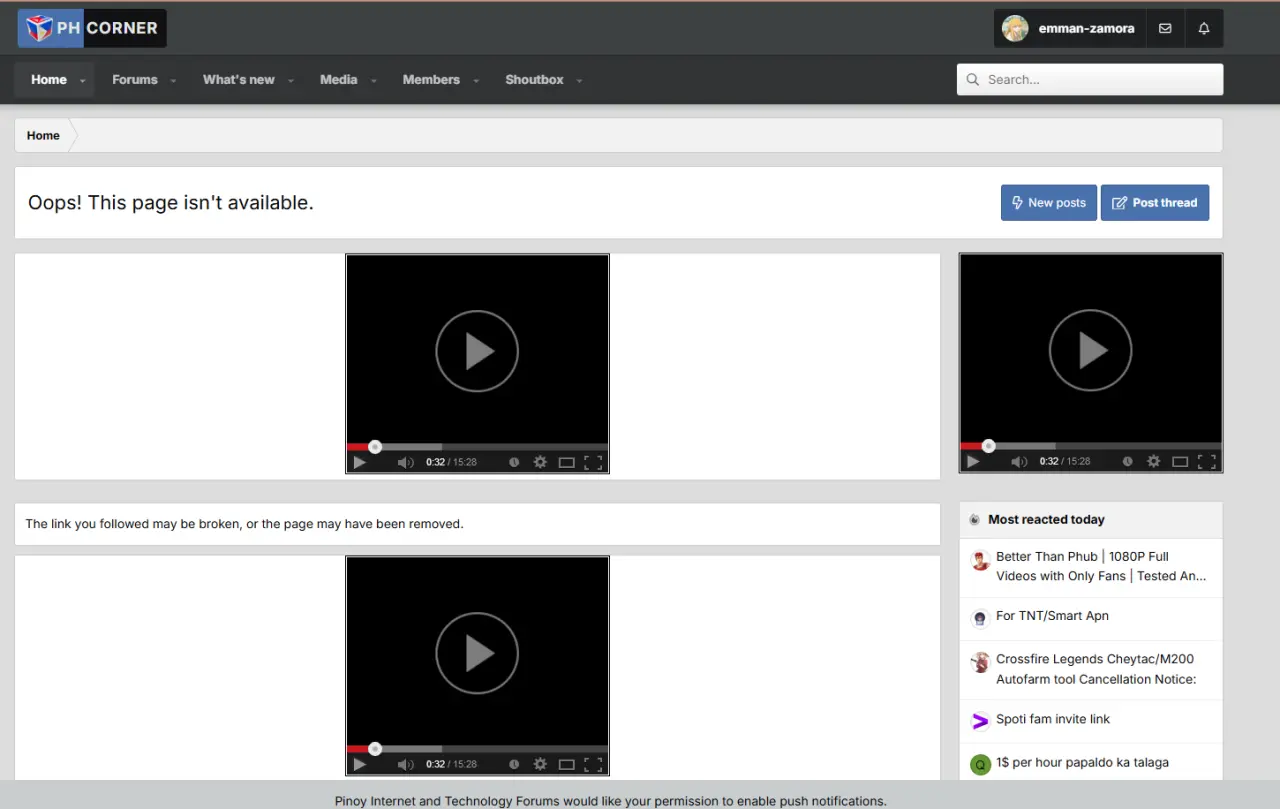Screen dimensions: 1280x809
Task: Open 1$ per hour papaldo thread
Action: [x=1082, y=762]
